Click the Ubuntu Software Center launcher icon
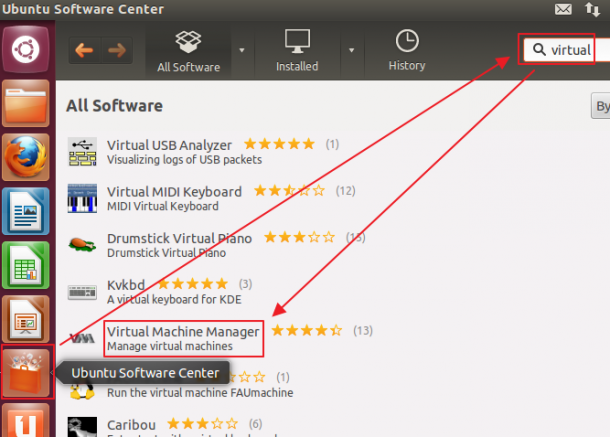The width and height of the screenshot is (610, 437). click(x=26, y=372)
